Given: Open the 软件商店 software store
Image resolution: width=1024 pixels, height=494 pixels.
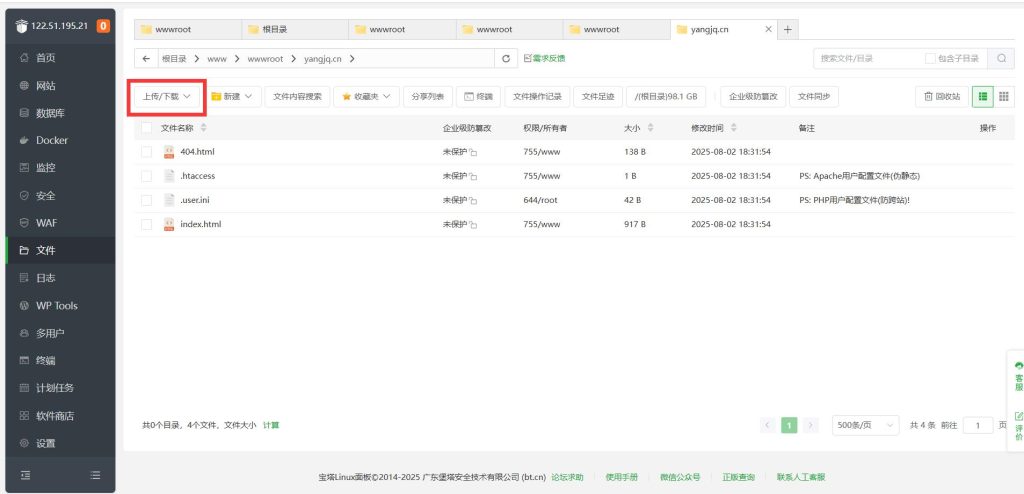Looking at the screenshot, I should (x=60, y=416).
